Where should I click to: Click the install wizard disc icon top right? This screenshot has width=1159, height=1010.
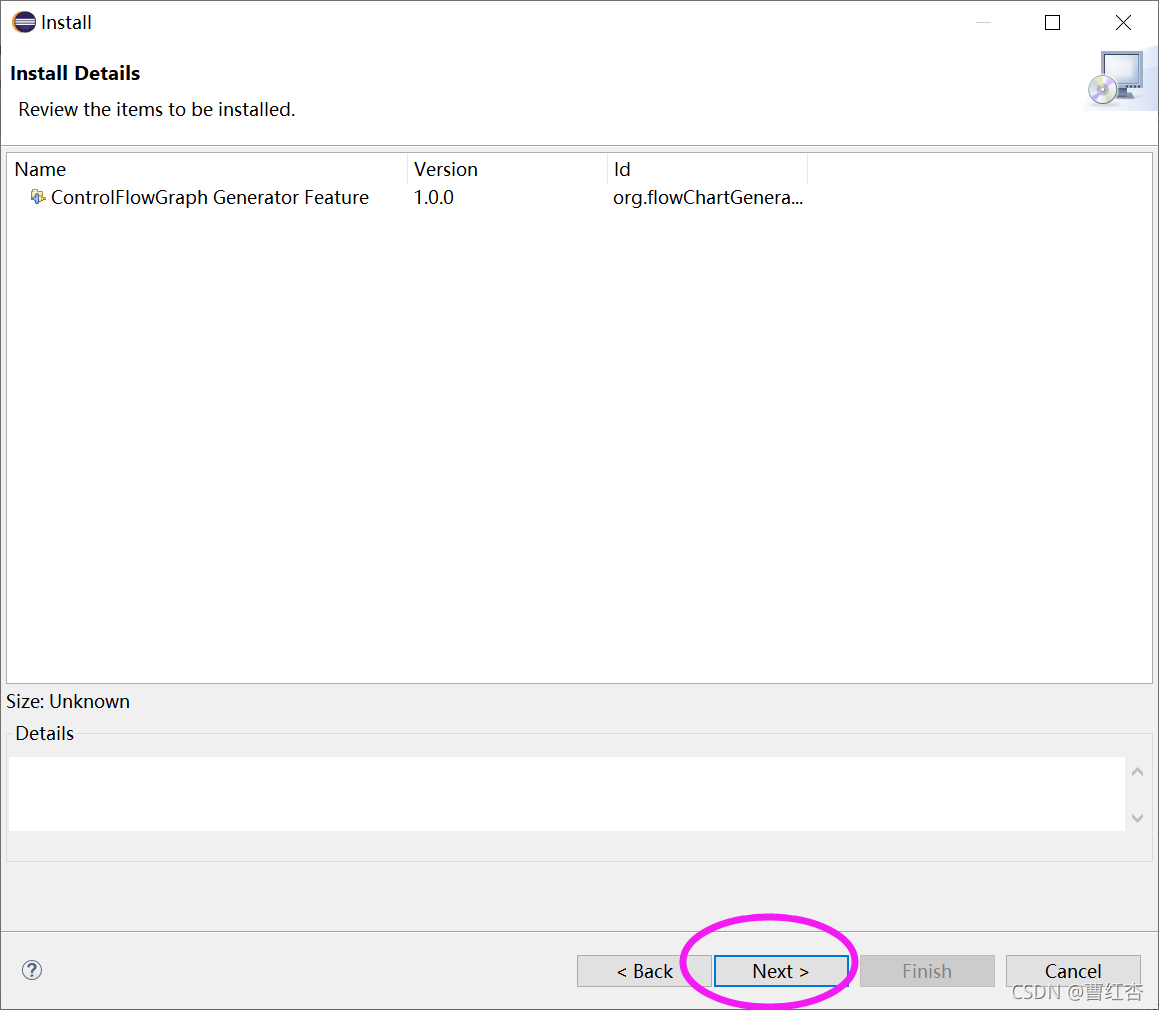[1122, 77]
